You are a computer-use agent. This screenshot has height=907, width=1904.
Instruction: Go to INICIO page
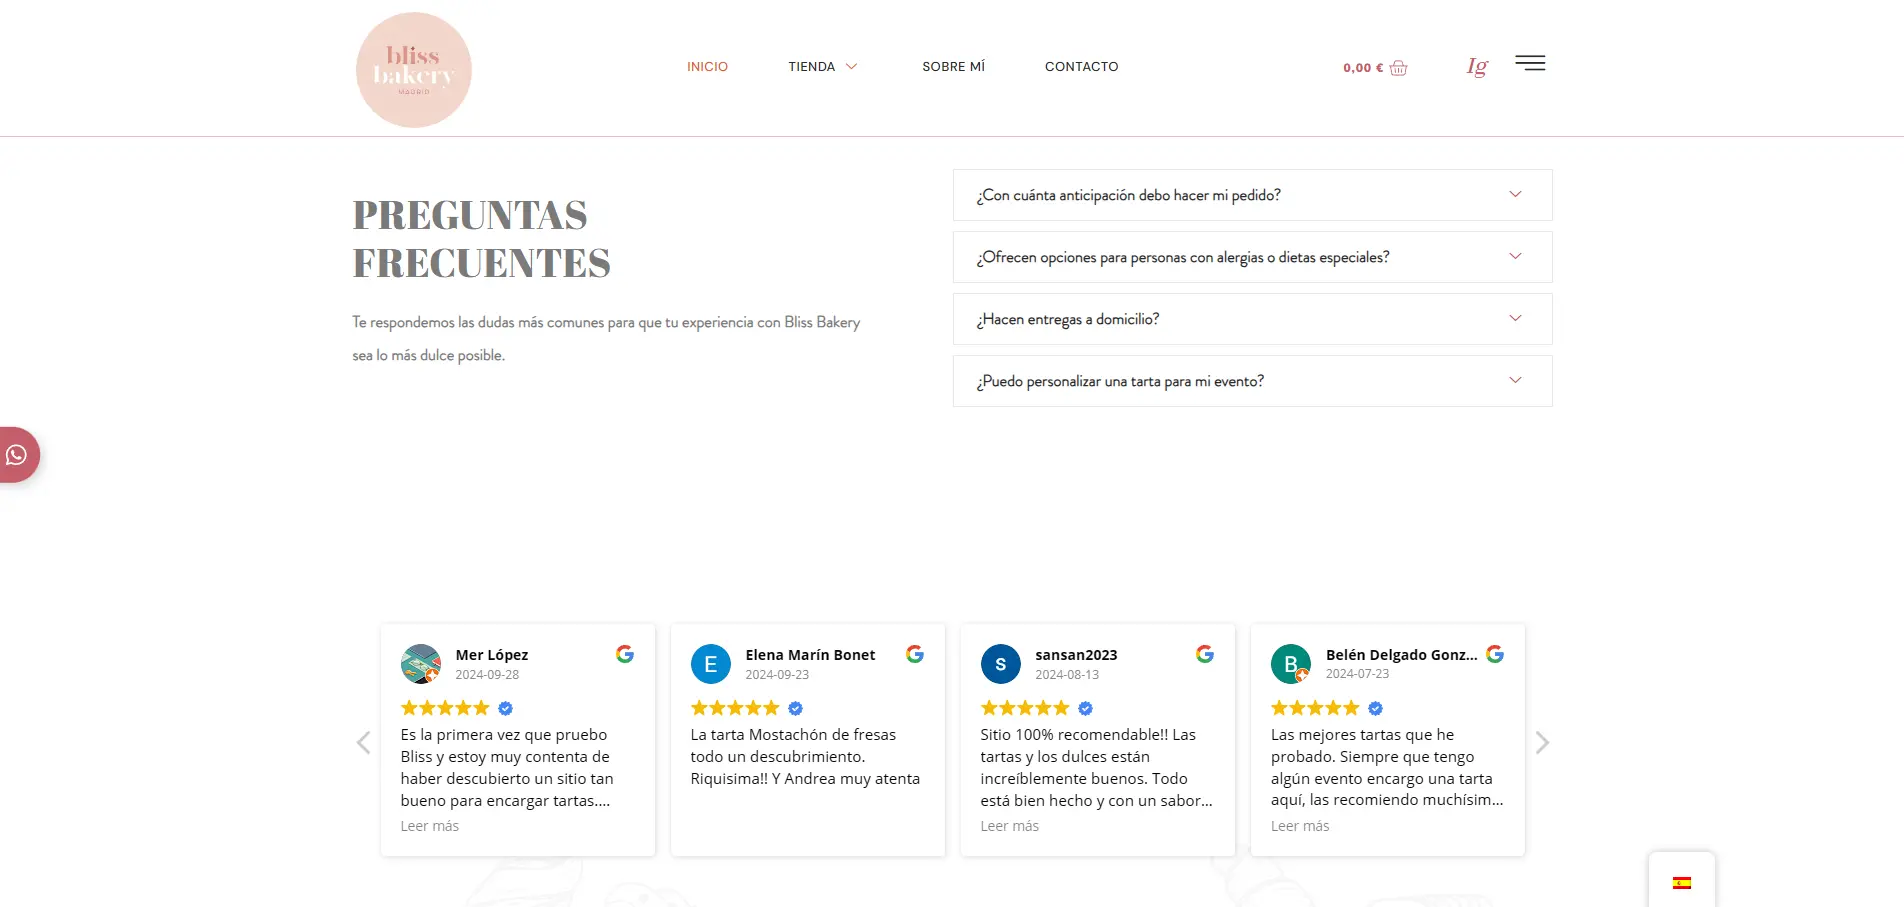click(707, 67)
